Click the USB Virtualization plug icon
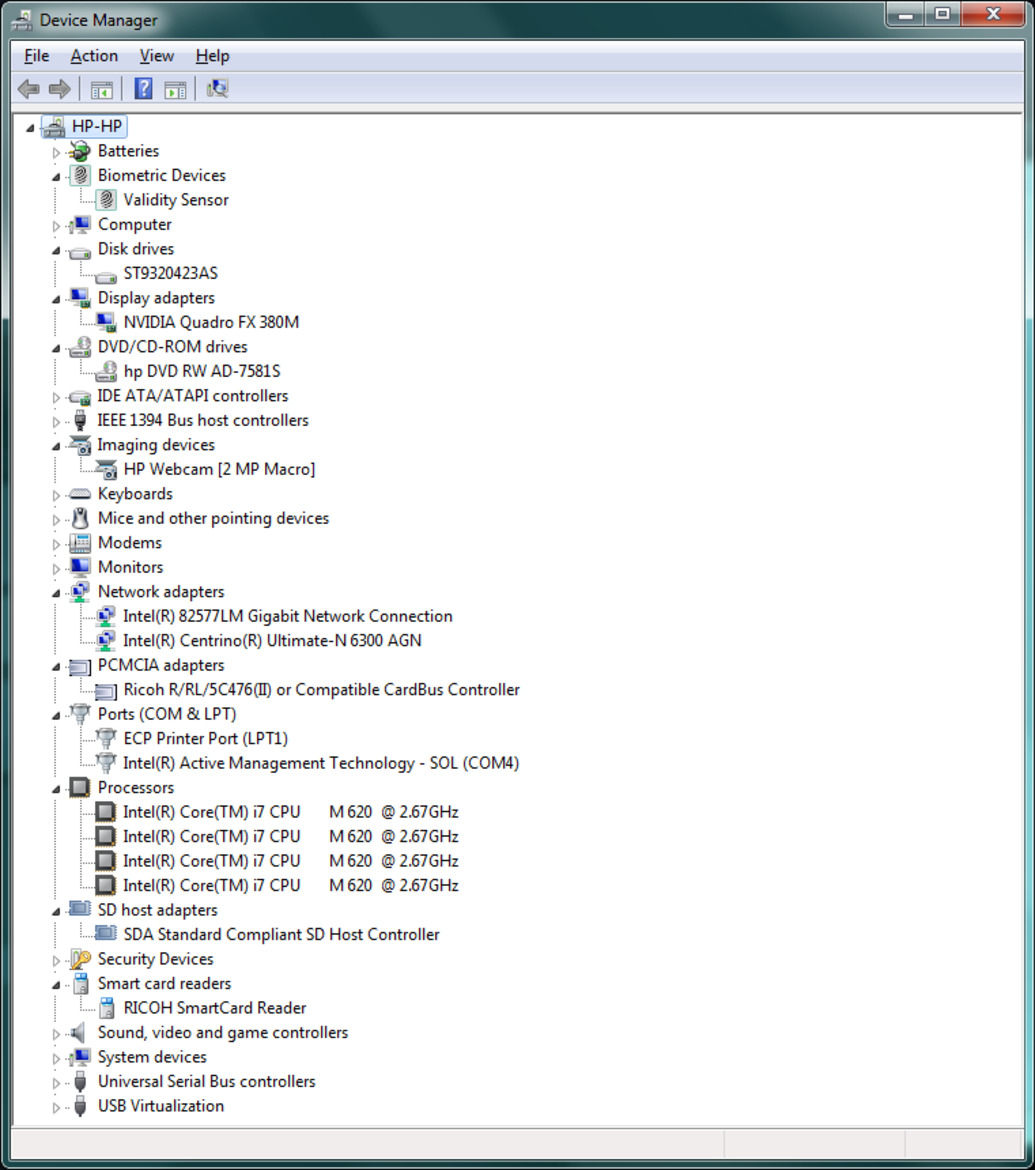 [x=80, y=1106]
